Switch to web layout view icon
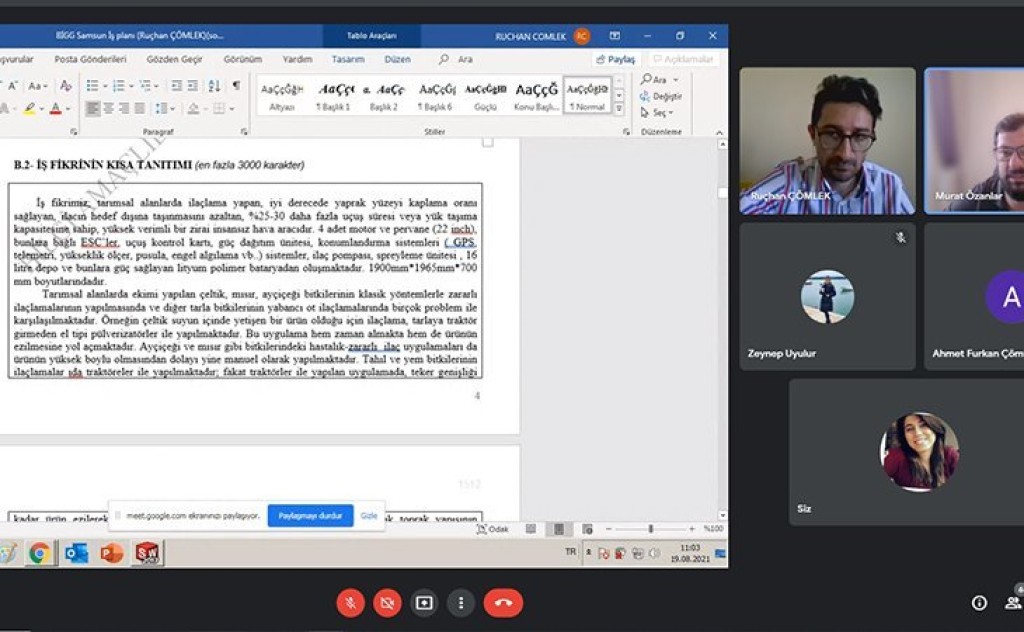The image size is (1024, 632). click(x=587, y=529)
